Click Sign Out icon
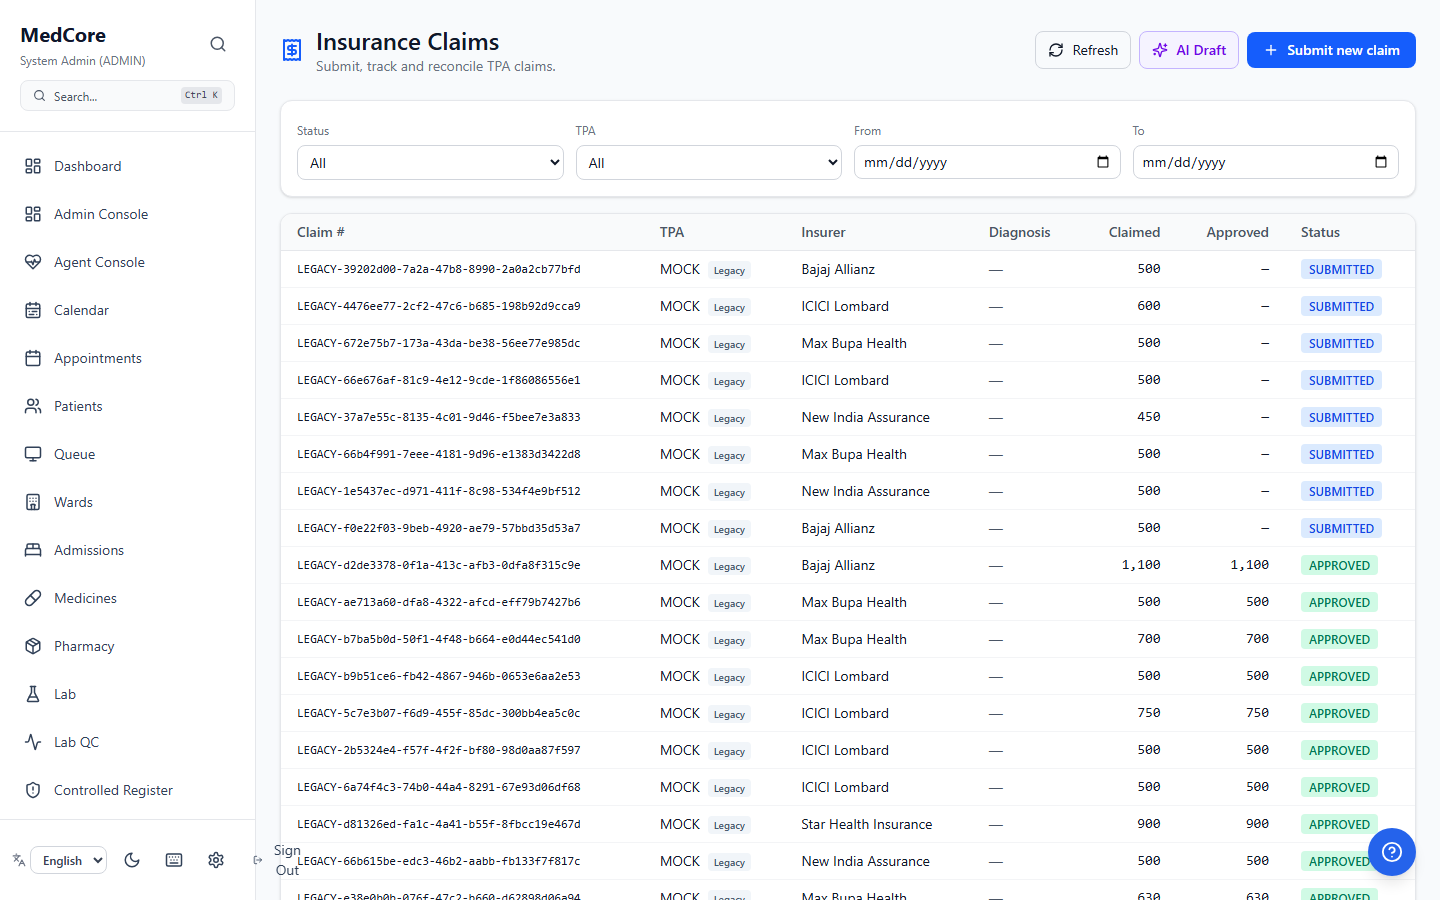Screen dimensions: 1440x900 (258, 860)
